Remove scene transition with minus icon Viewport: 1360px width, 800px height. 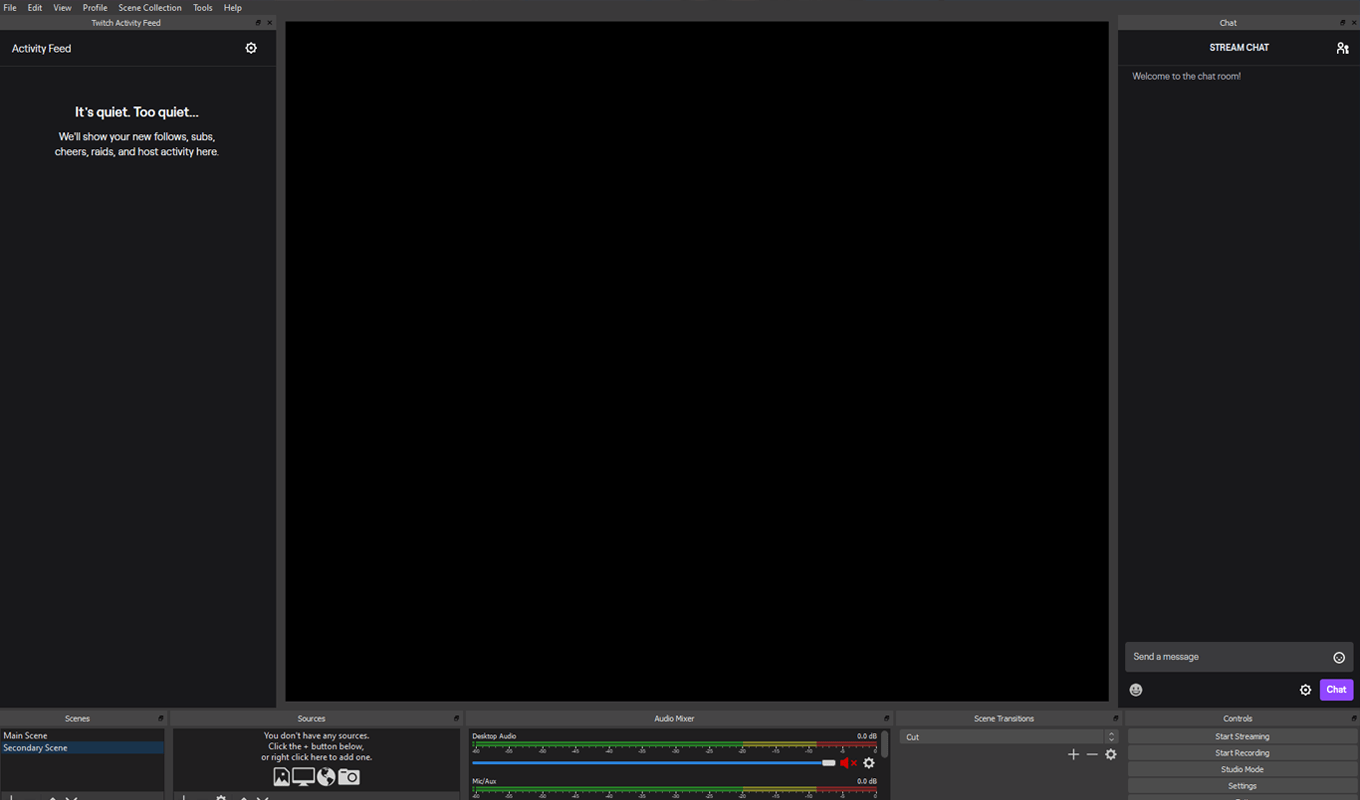coord(1092,755)
